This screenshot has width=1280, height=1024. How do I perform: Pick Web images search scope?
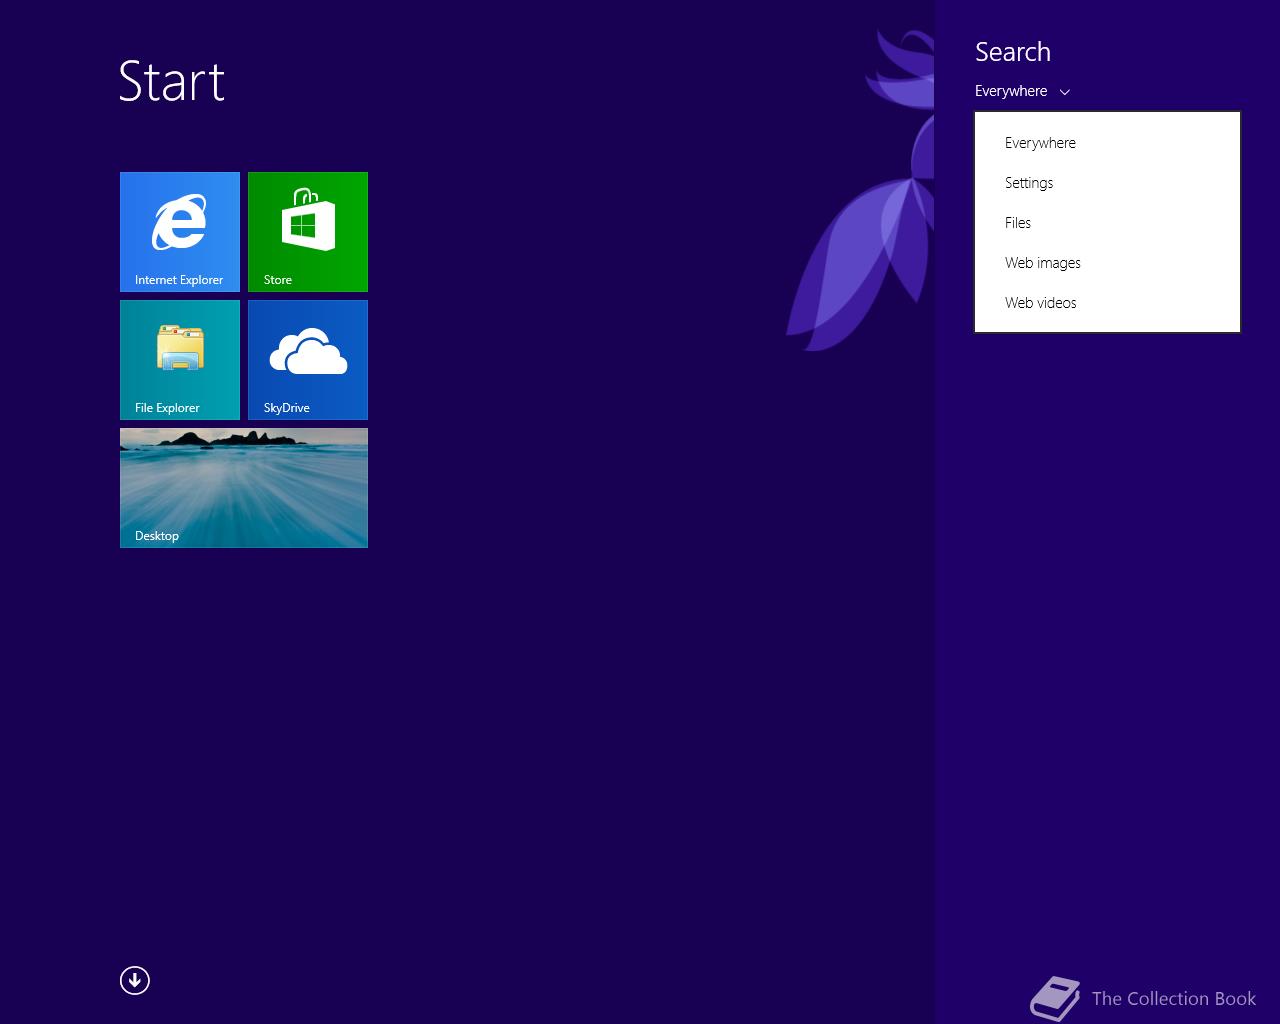click(1107, 263)
